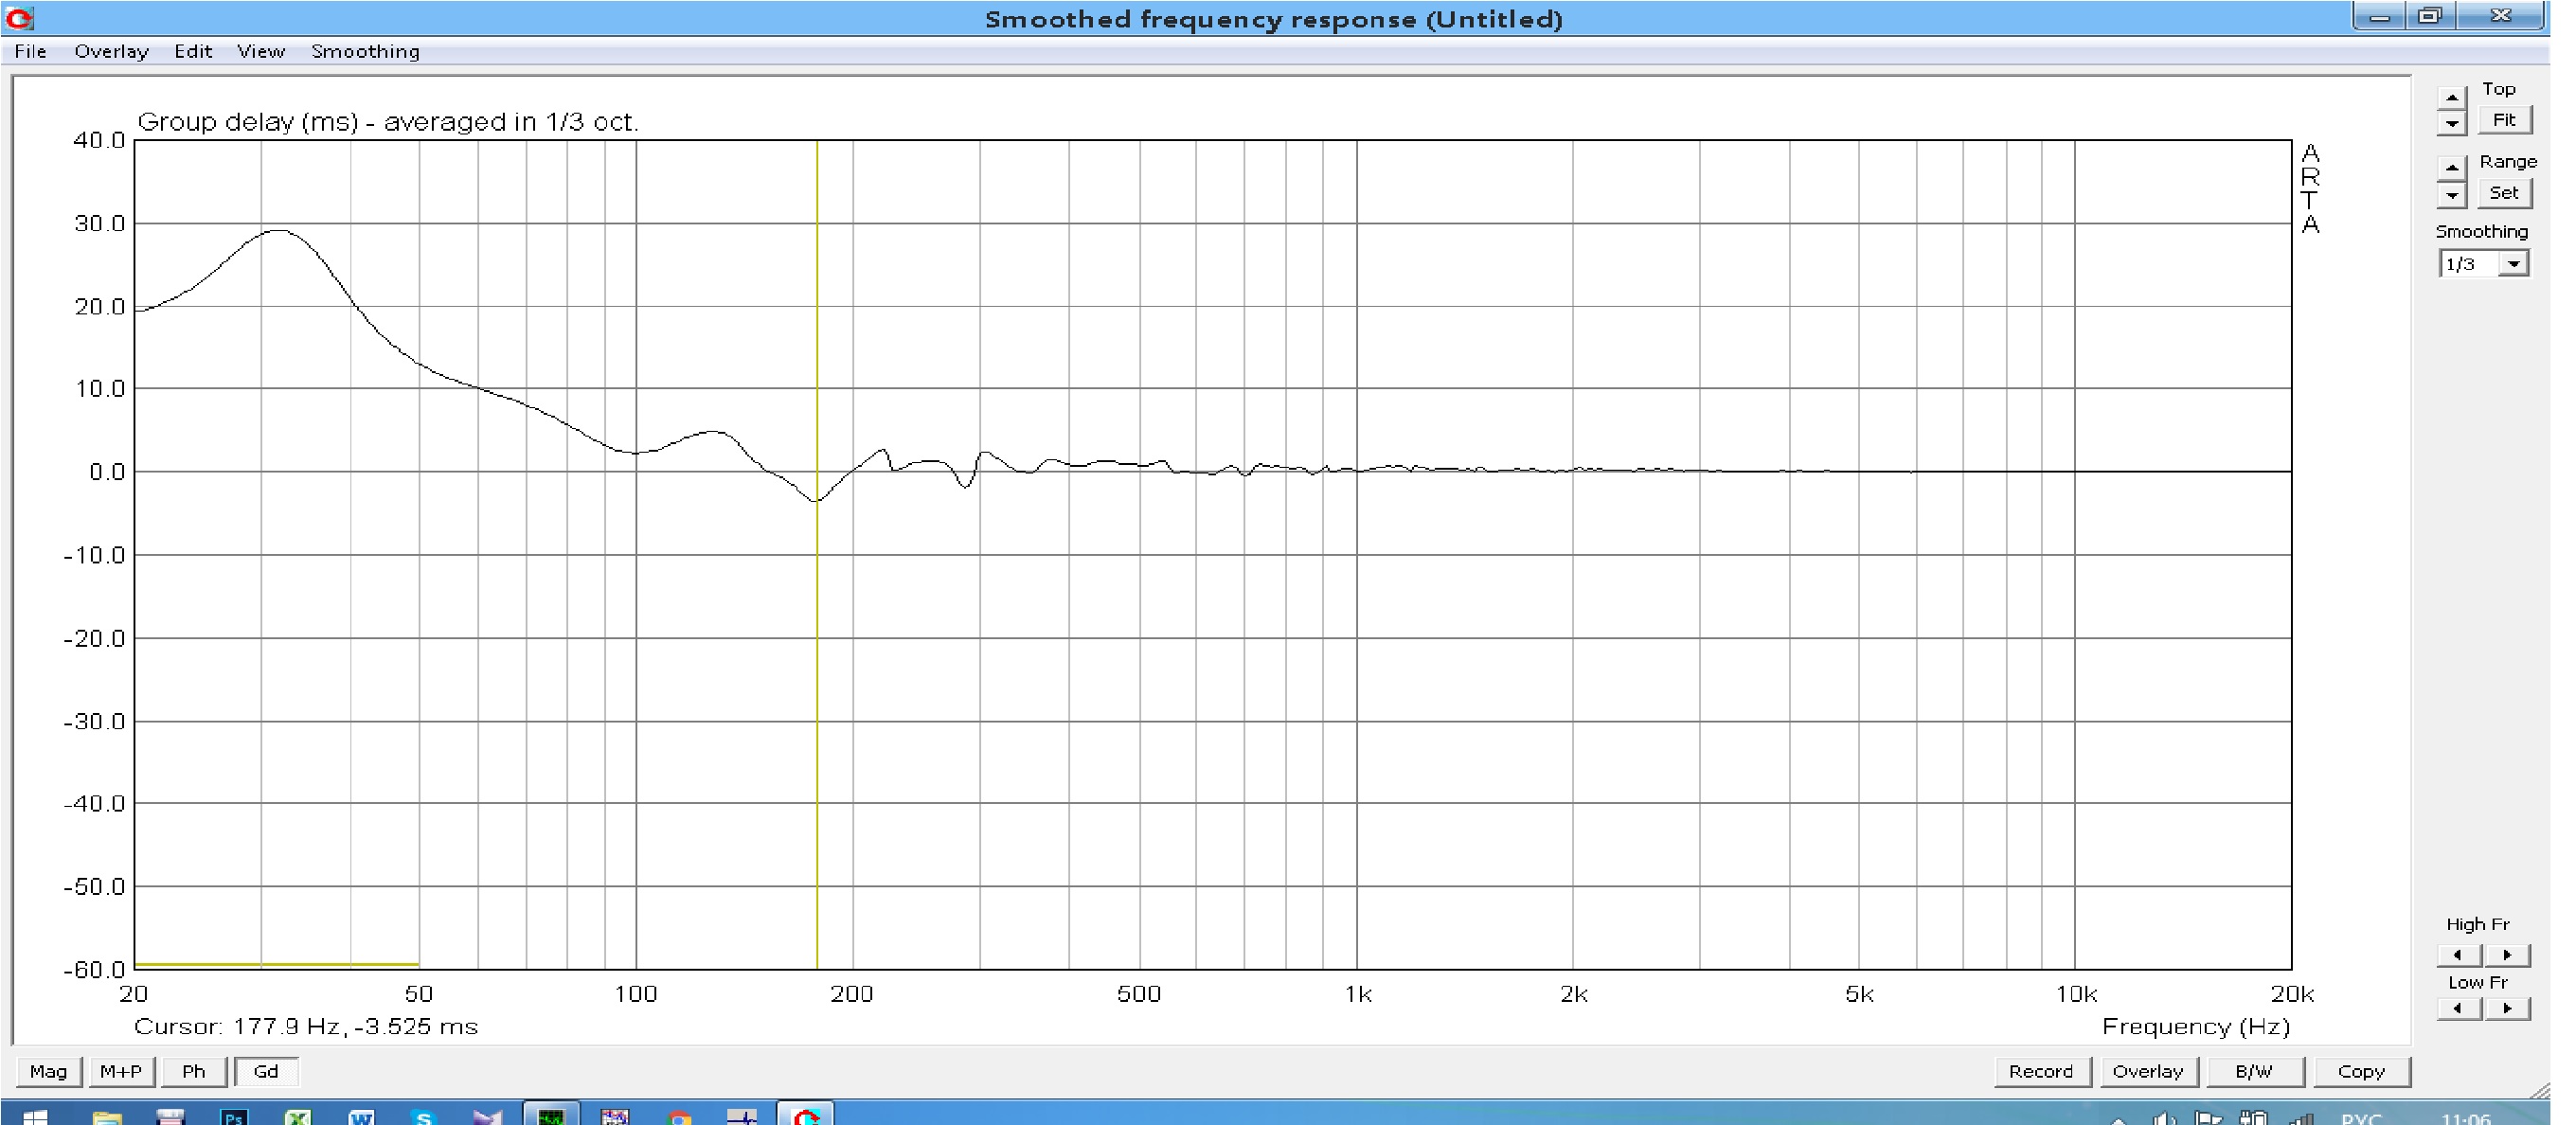Image resolution: width=2576 pixels, height=1125 pixels.
Task: Open the Smoothing menu
Action: click(x=365, y=51)
